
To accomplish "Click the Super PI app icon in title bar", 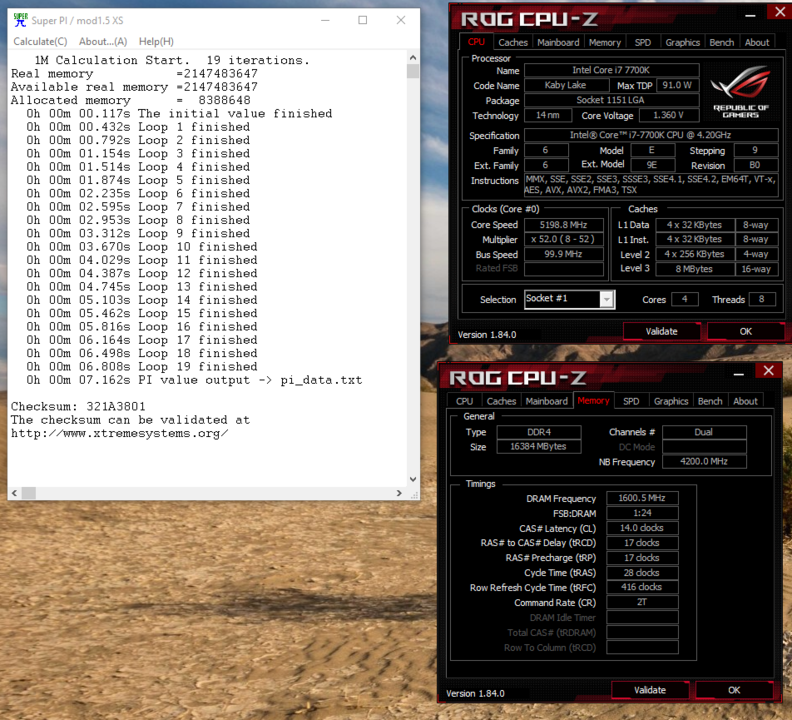I will (x=20, y=20).
